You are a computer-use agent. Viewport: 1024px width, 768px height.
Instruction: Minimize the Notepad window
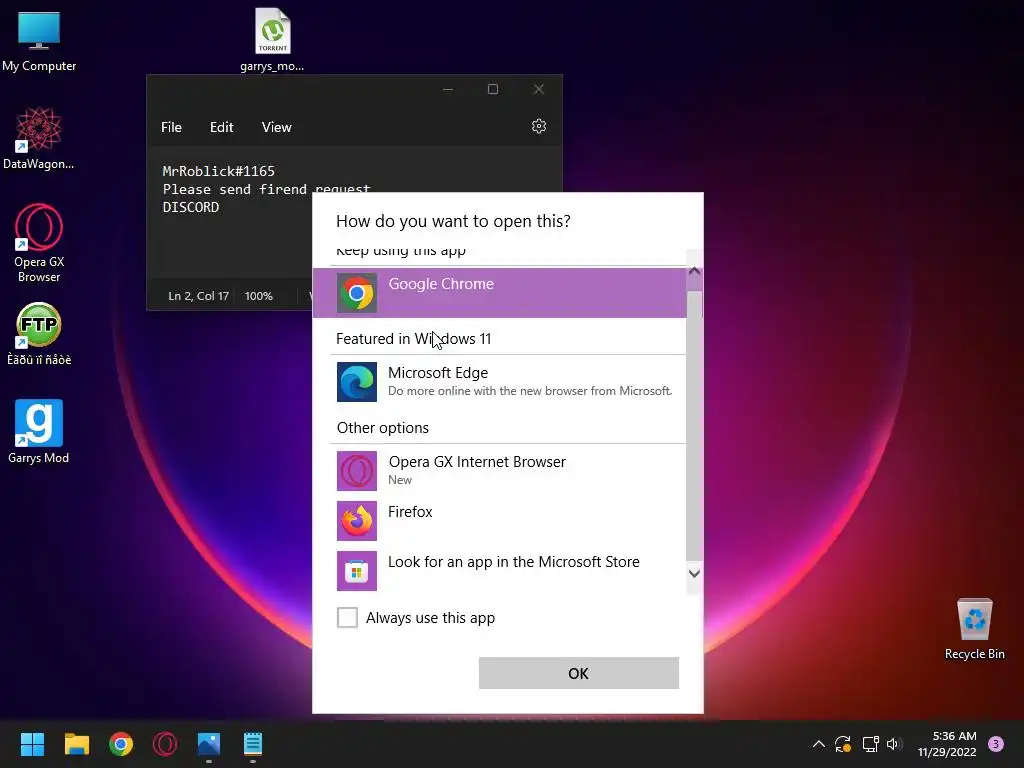448,89
